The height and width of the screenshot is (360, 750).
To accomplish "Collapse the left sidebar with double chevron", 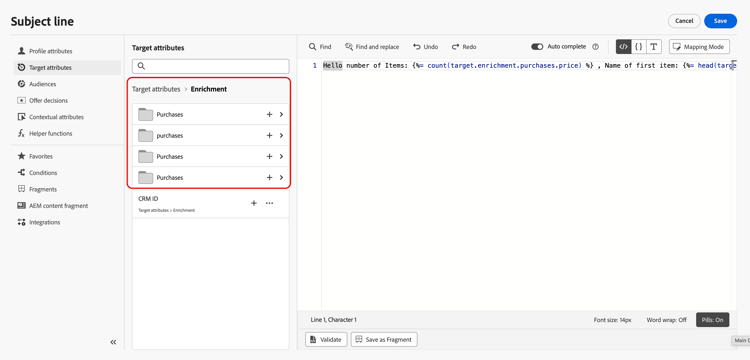I will [113, 342].
